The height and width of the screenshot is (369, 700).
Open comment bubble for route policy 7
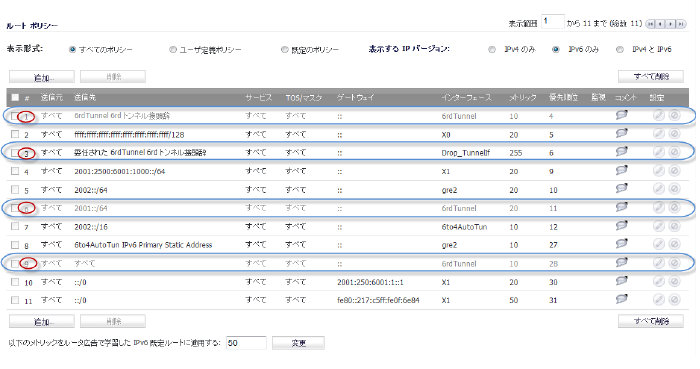point(622,226)
